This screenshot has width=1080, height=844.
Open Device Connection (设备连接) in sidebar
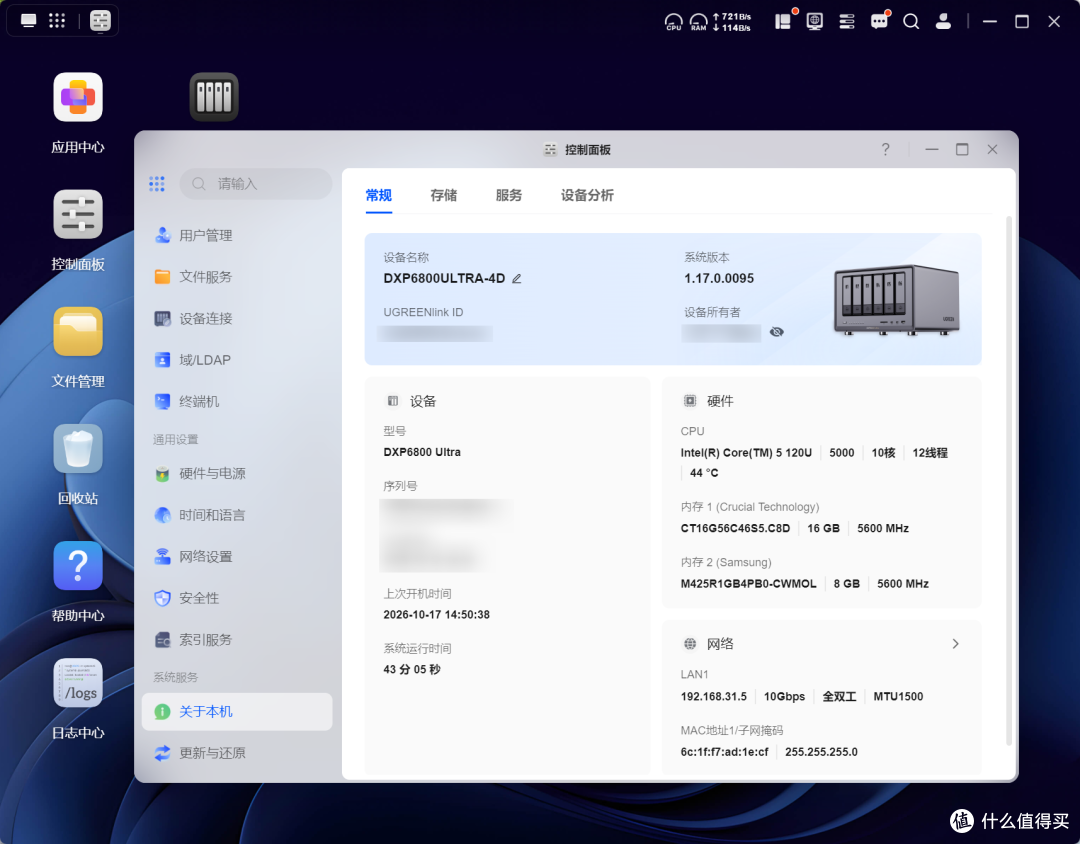237,318
